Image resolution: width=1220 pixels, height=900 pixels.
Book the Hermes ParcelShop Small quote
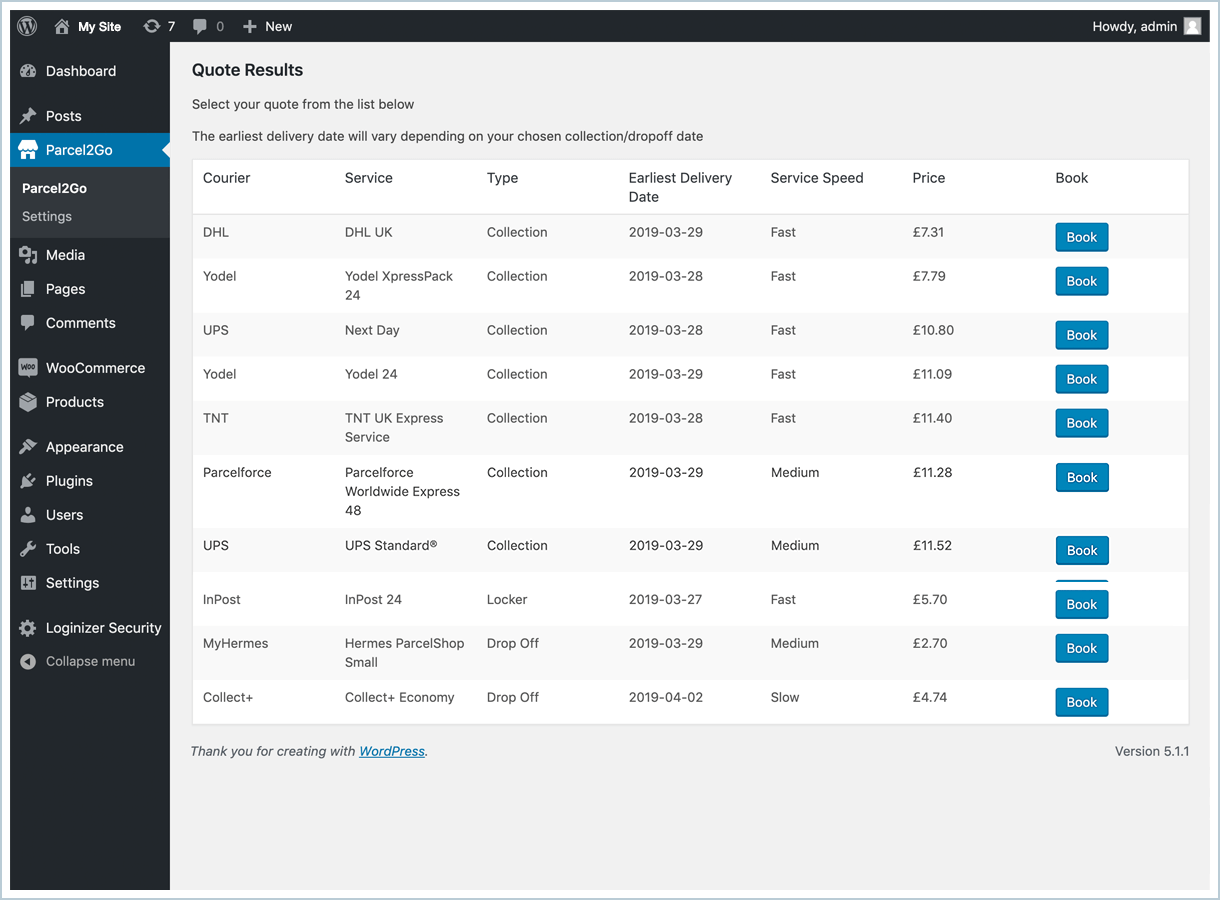(x=1081, y=649)
